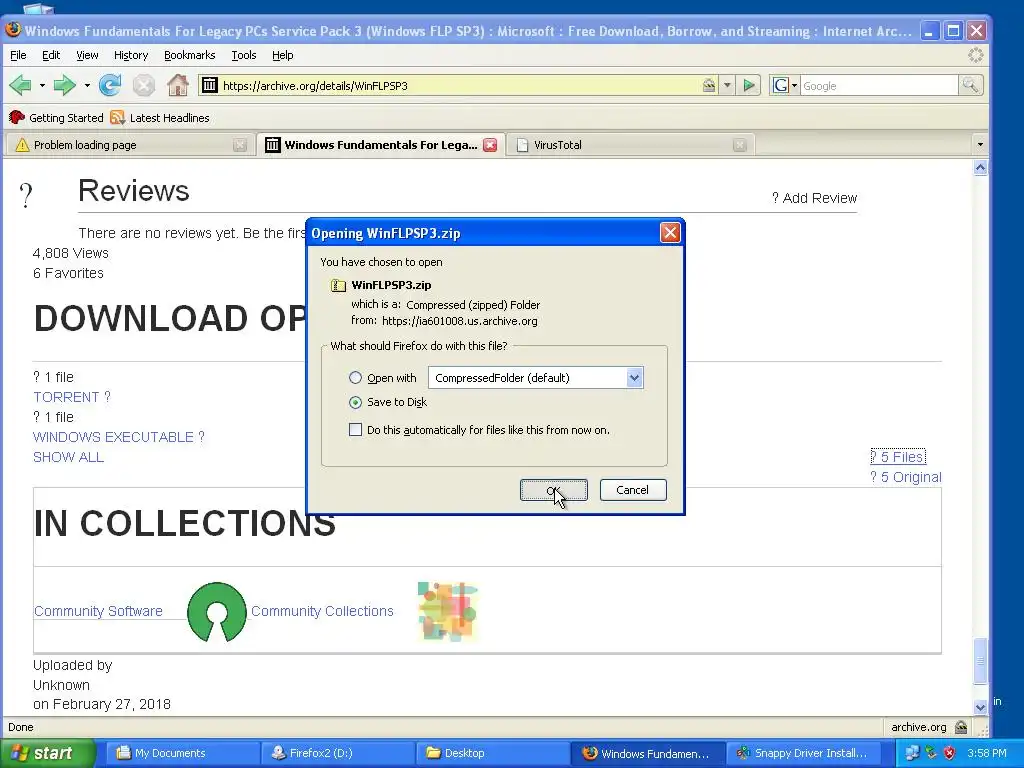Viewport: 1024px width, 768px height.
Task: Go to the Home page icon
Action: tap(178, 86)
